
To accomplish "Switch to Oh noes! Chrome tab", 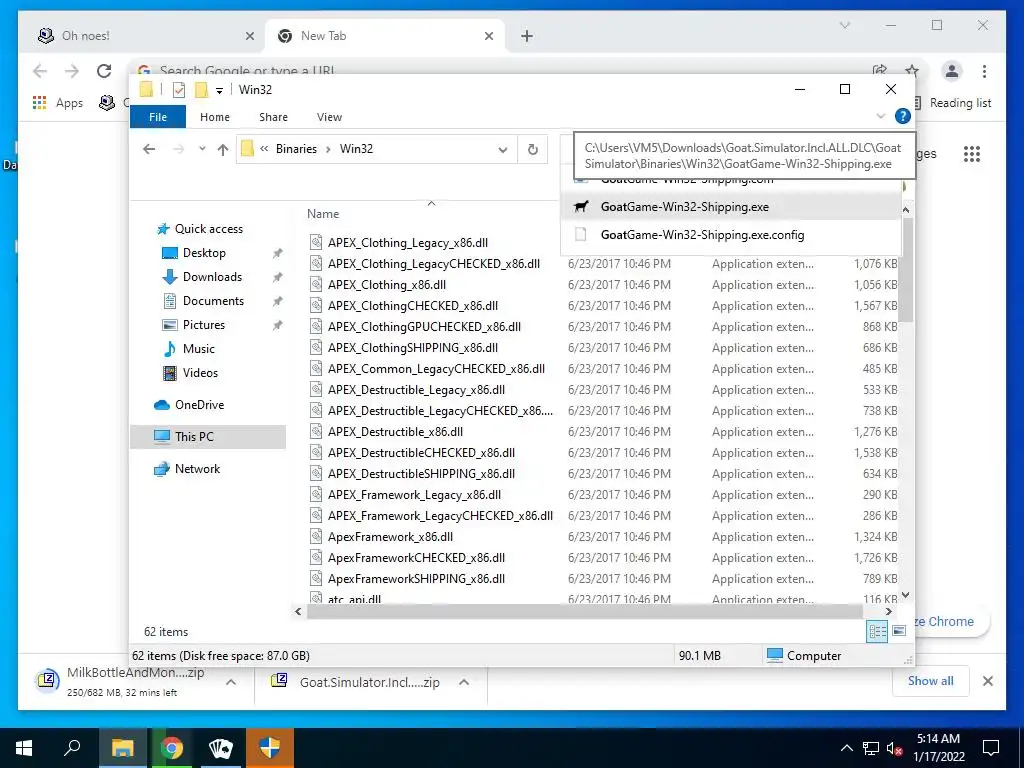I will pyautogui.click(x=140, y=36).
